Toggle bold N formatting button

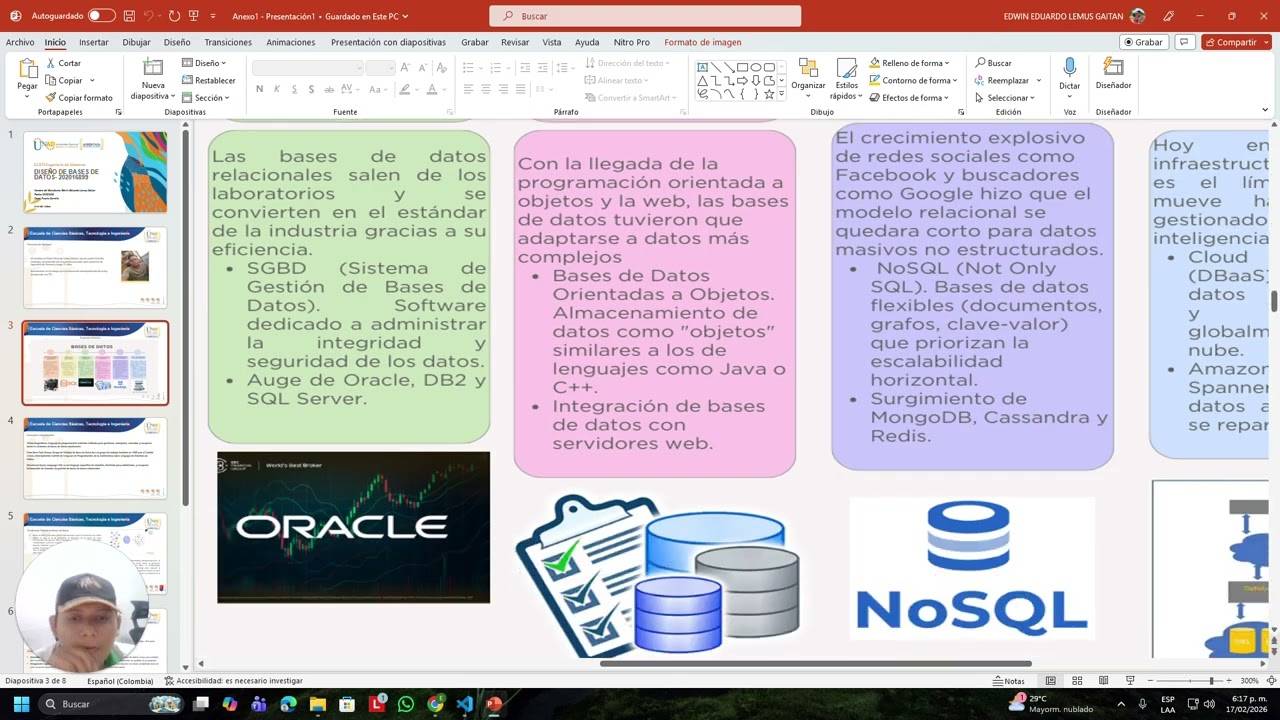(259, 89)
